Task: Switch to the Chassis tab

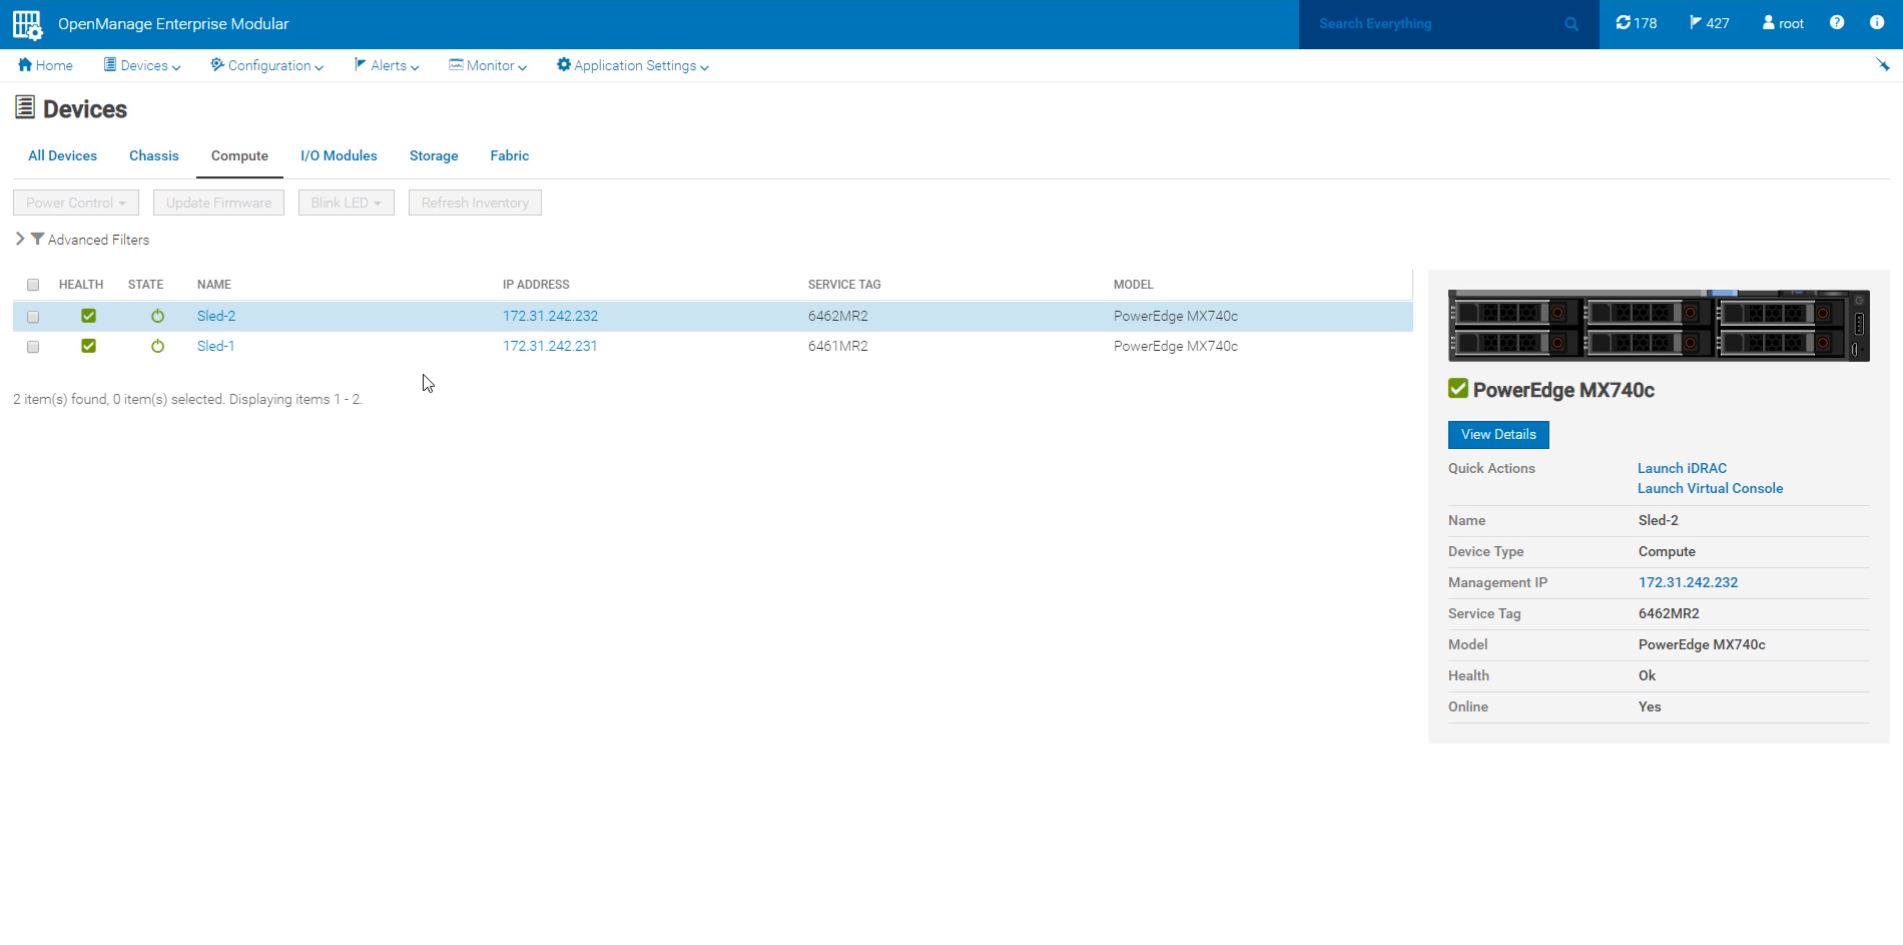Action: click(x=153, y=156)
